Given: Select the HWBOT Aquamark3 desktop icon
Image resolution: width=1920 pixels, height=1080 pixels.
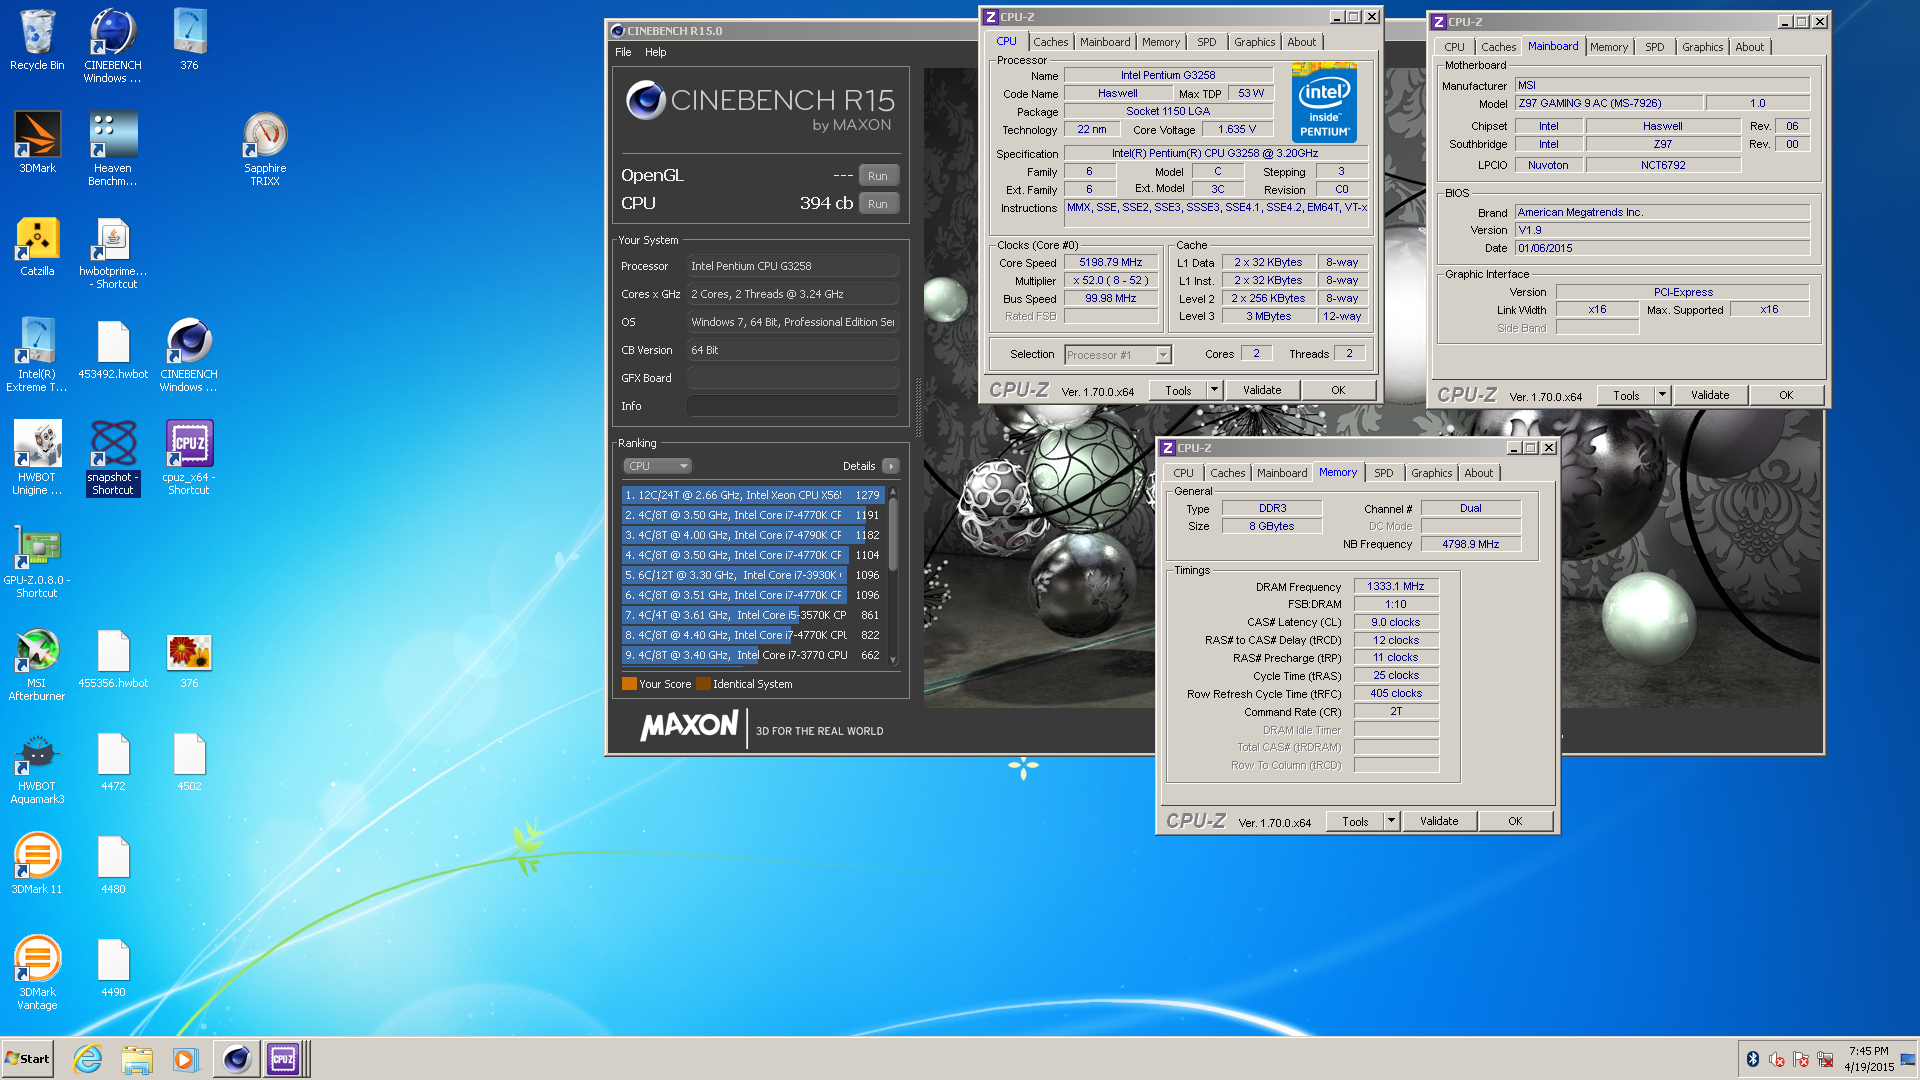Looking at the screenshot, I should pos(37,768).
